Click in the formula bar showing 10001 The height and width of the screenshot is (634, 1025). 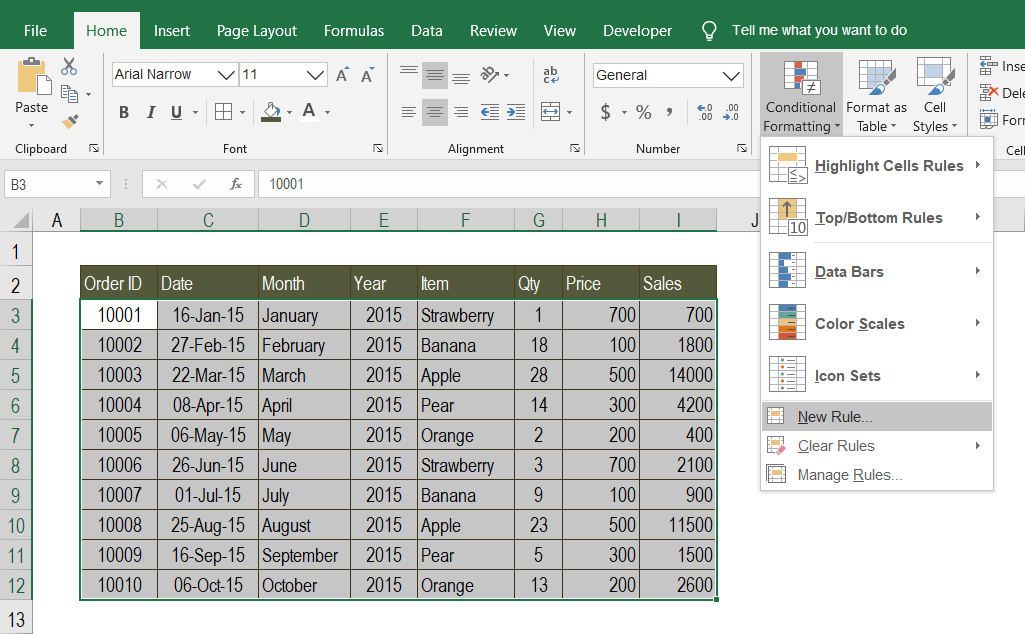(510, 184)
